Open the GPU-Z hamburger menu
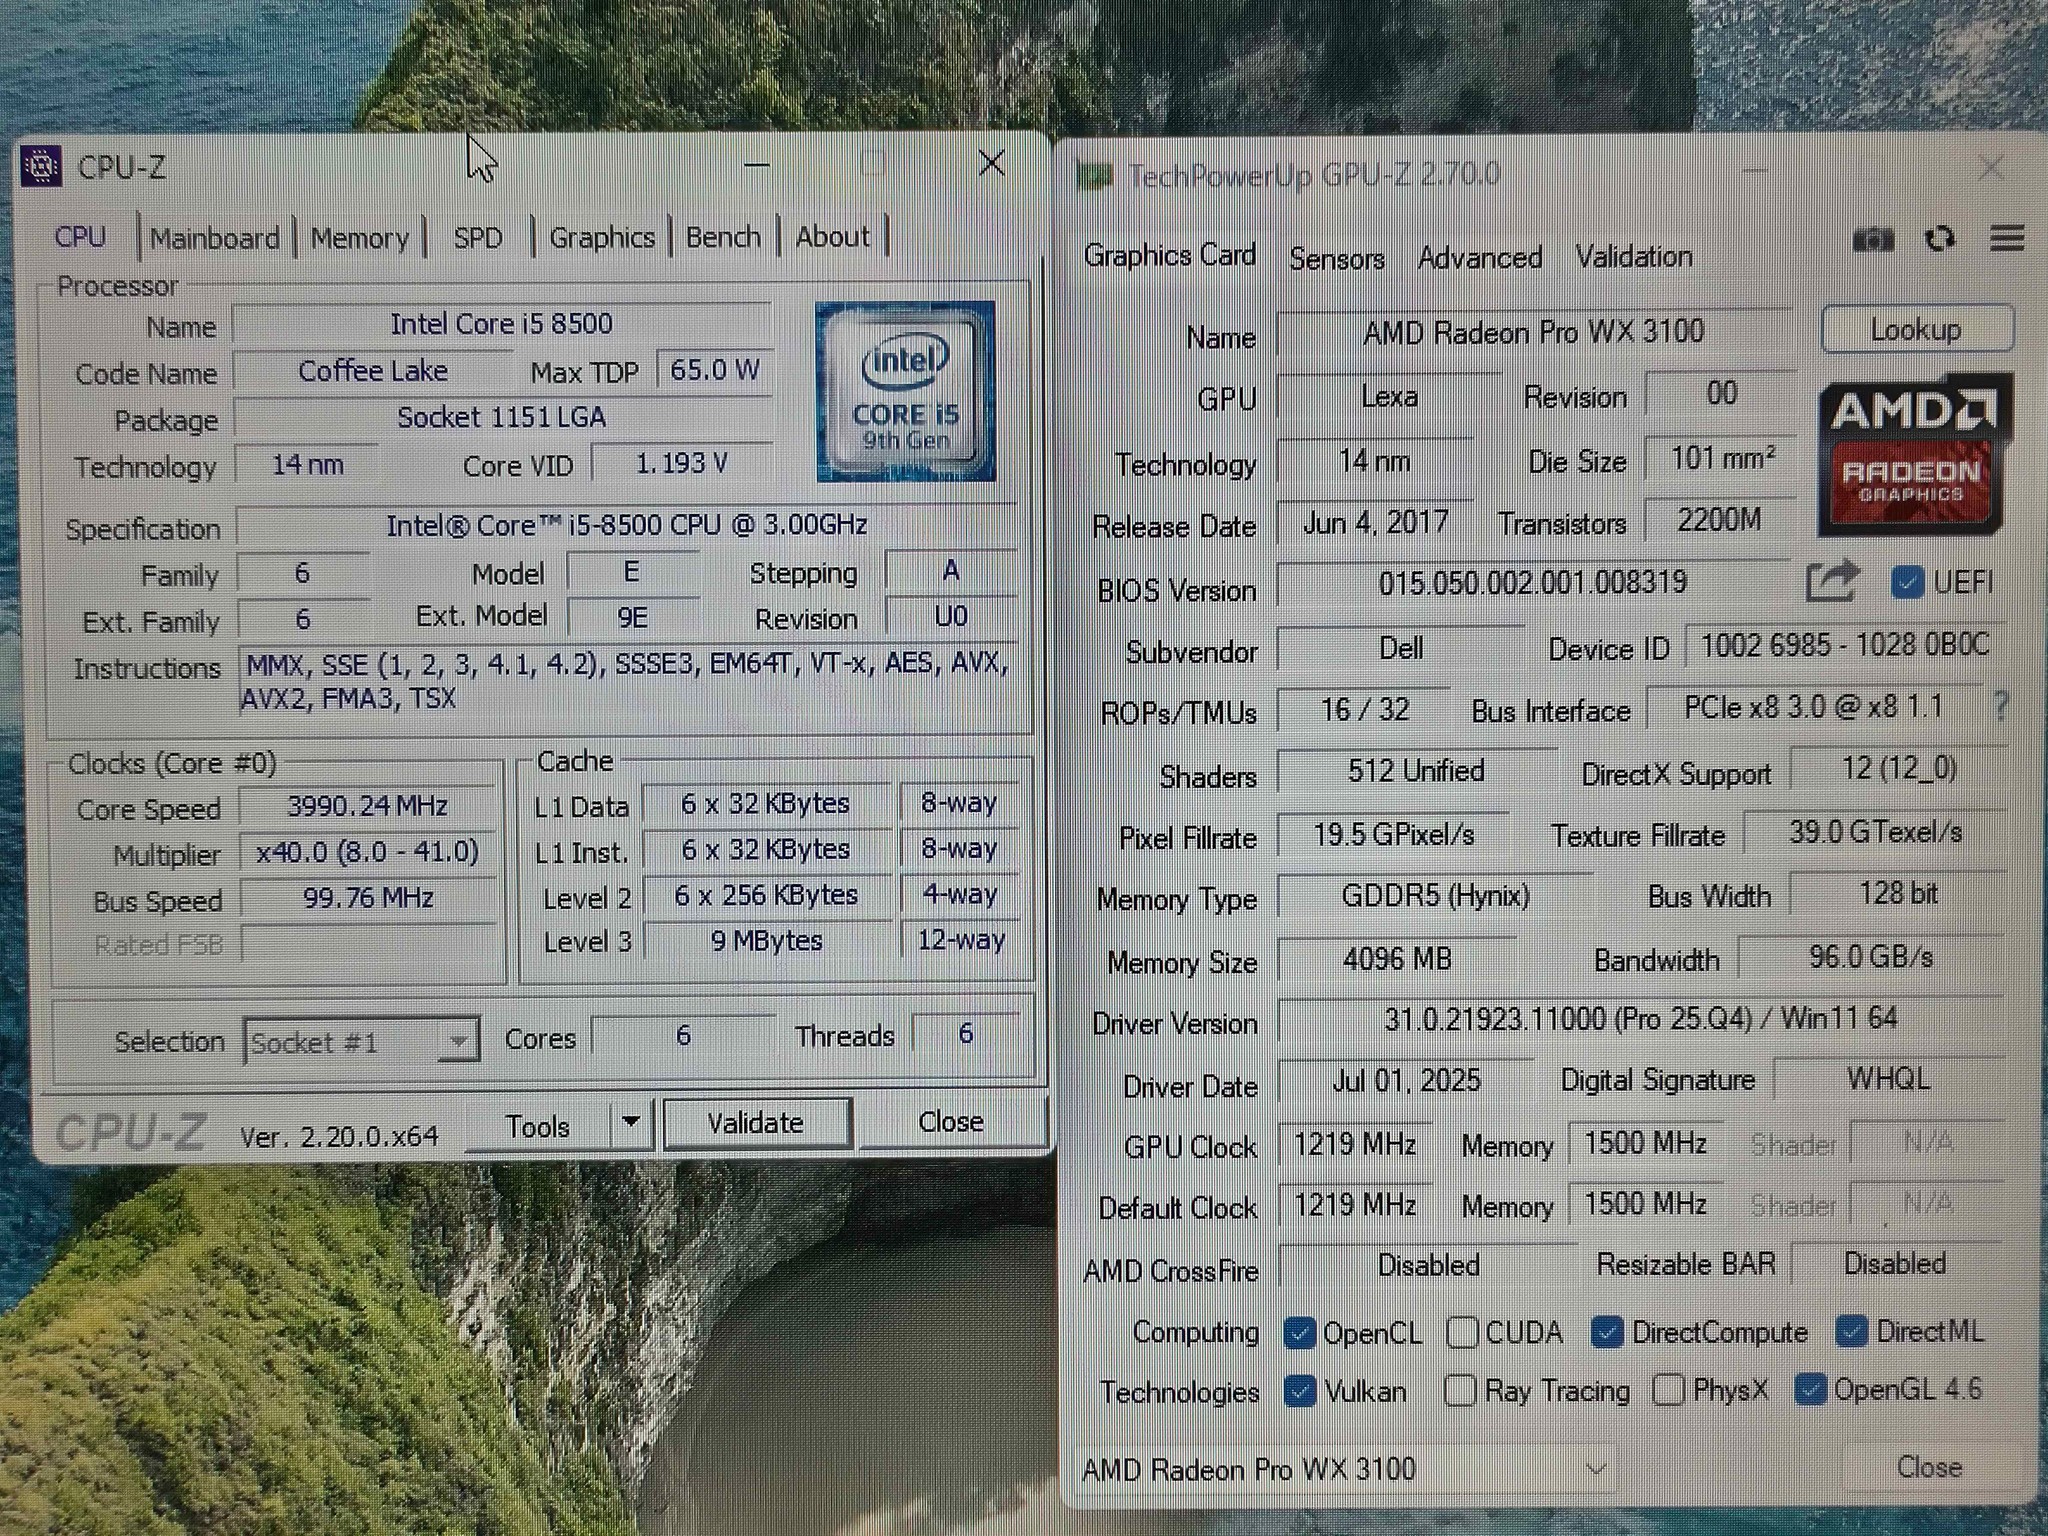Viewport: 2048px width, 1536px height. 2006,238
